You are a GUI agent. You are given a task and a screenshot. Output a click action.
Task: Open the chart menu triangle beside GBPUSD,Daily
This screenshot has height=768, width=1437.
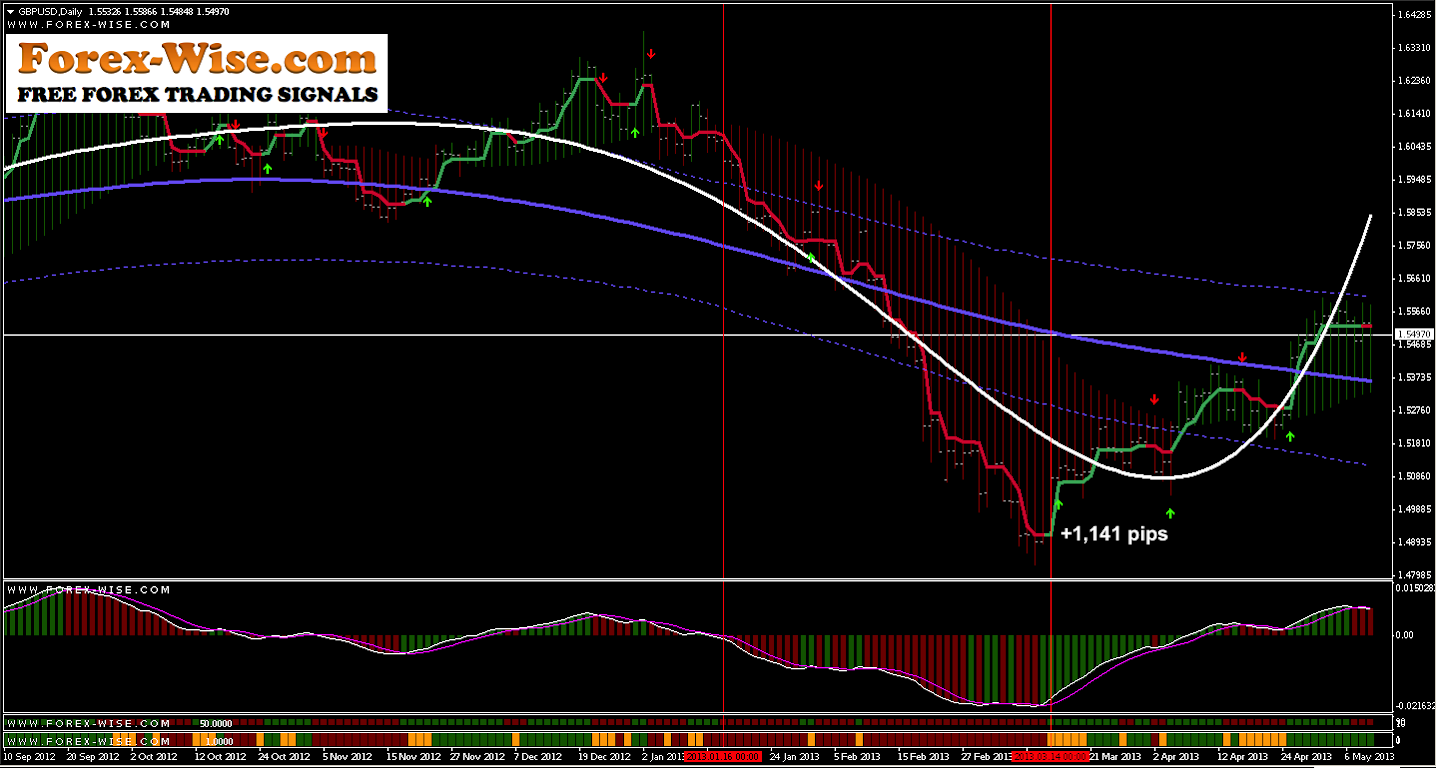point(9,11)
